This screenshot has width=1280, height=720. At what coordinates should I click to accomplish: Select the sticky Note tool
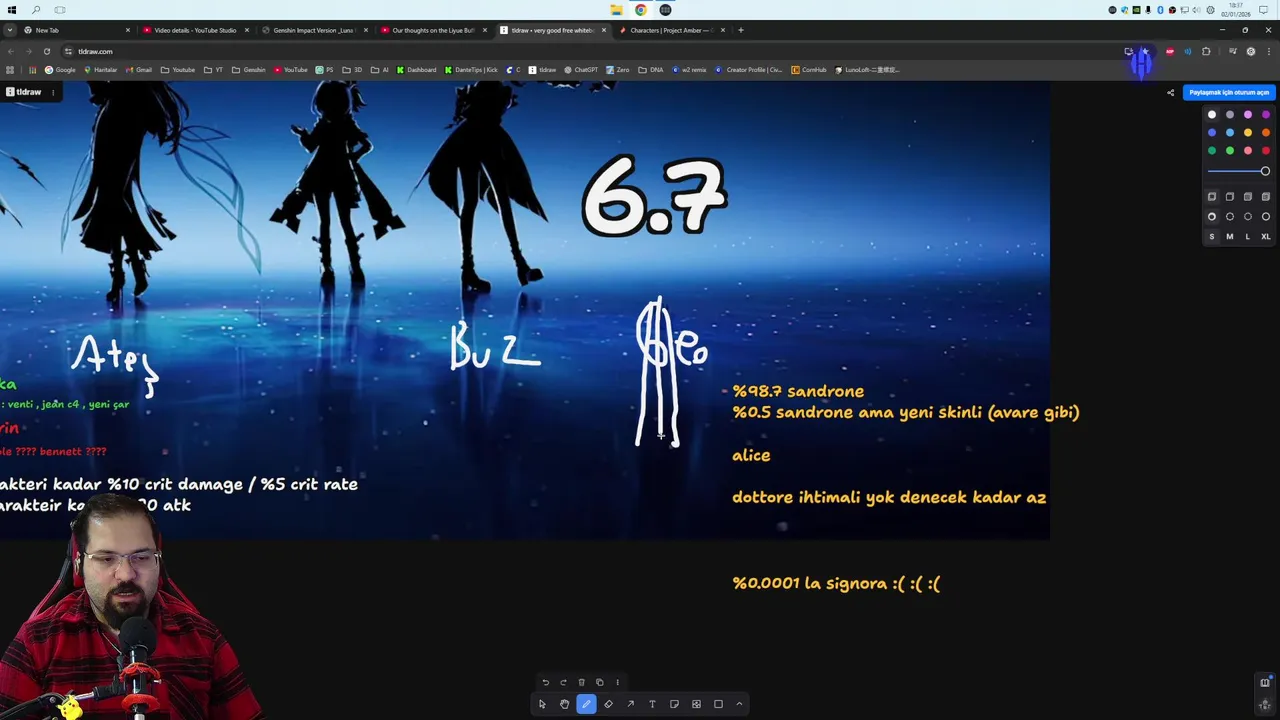[674, 704]
